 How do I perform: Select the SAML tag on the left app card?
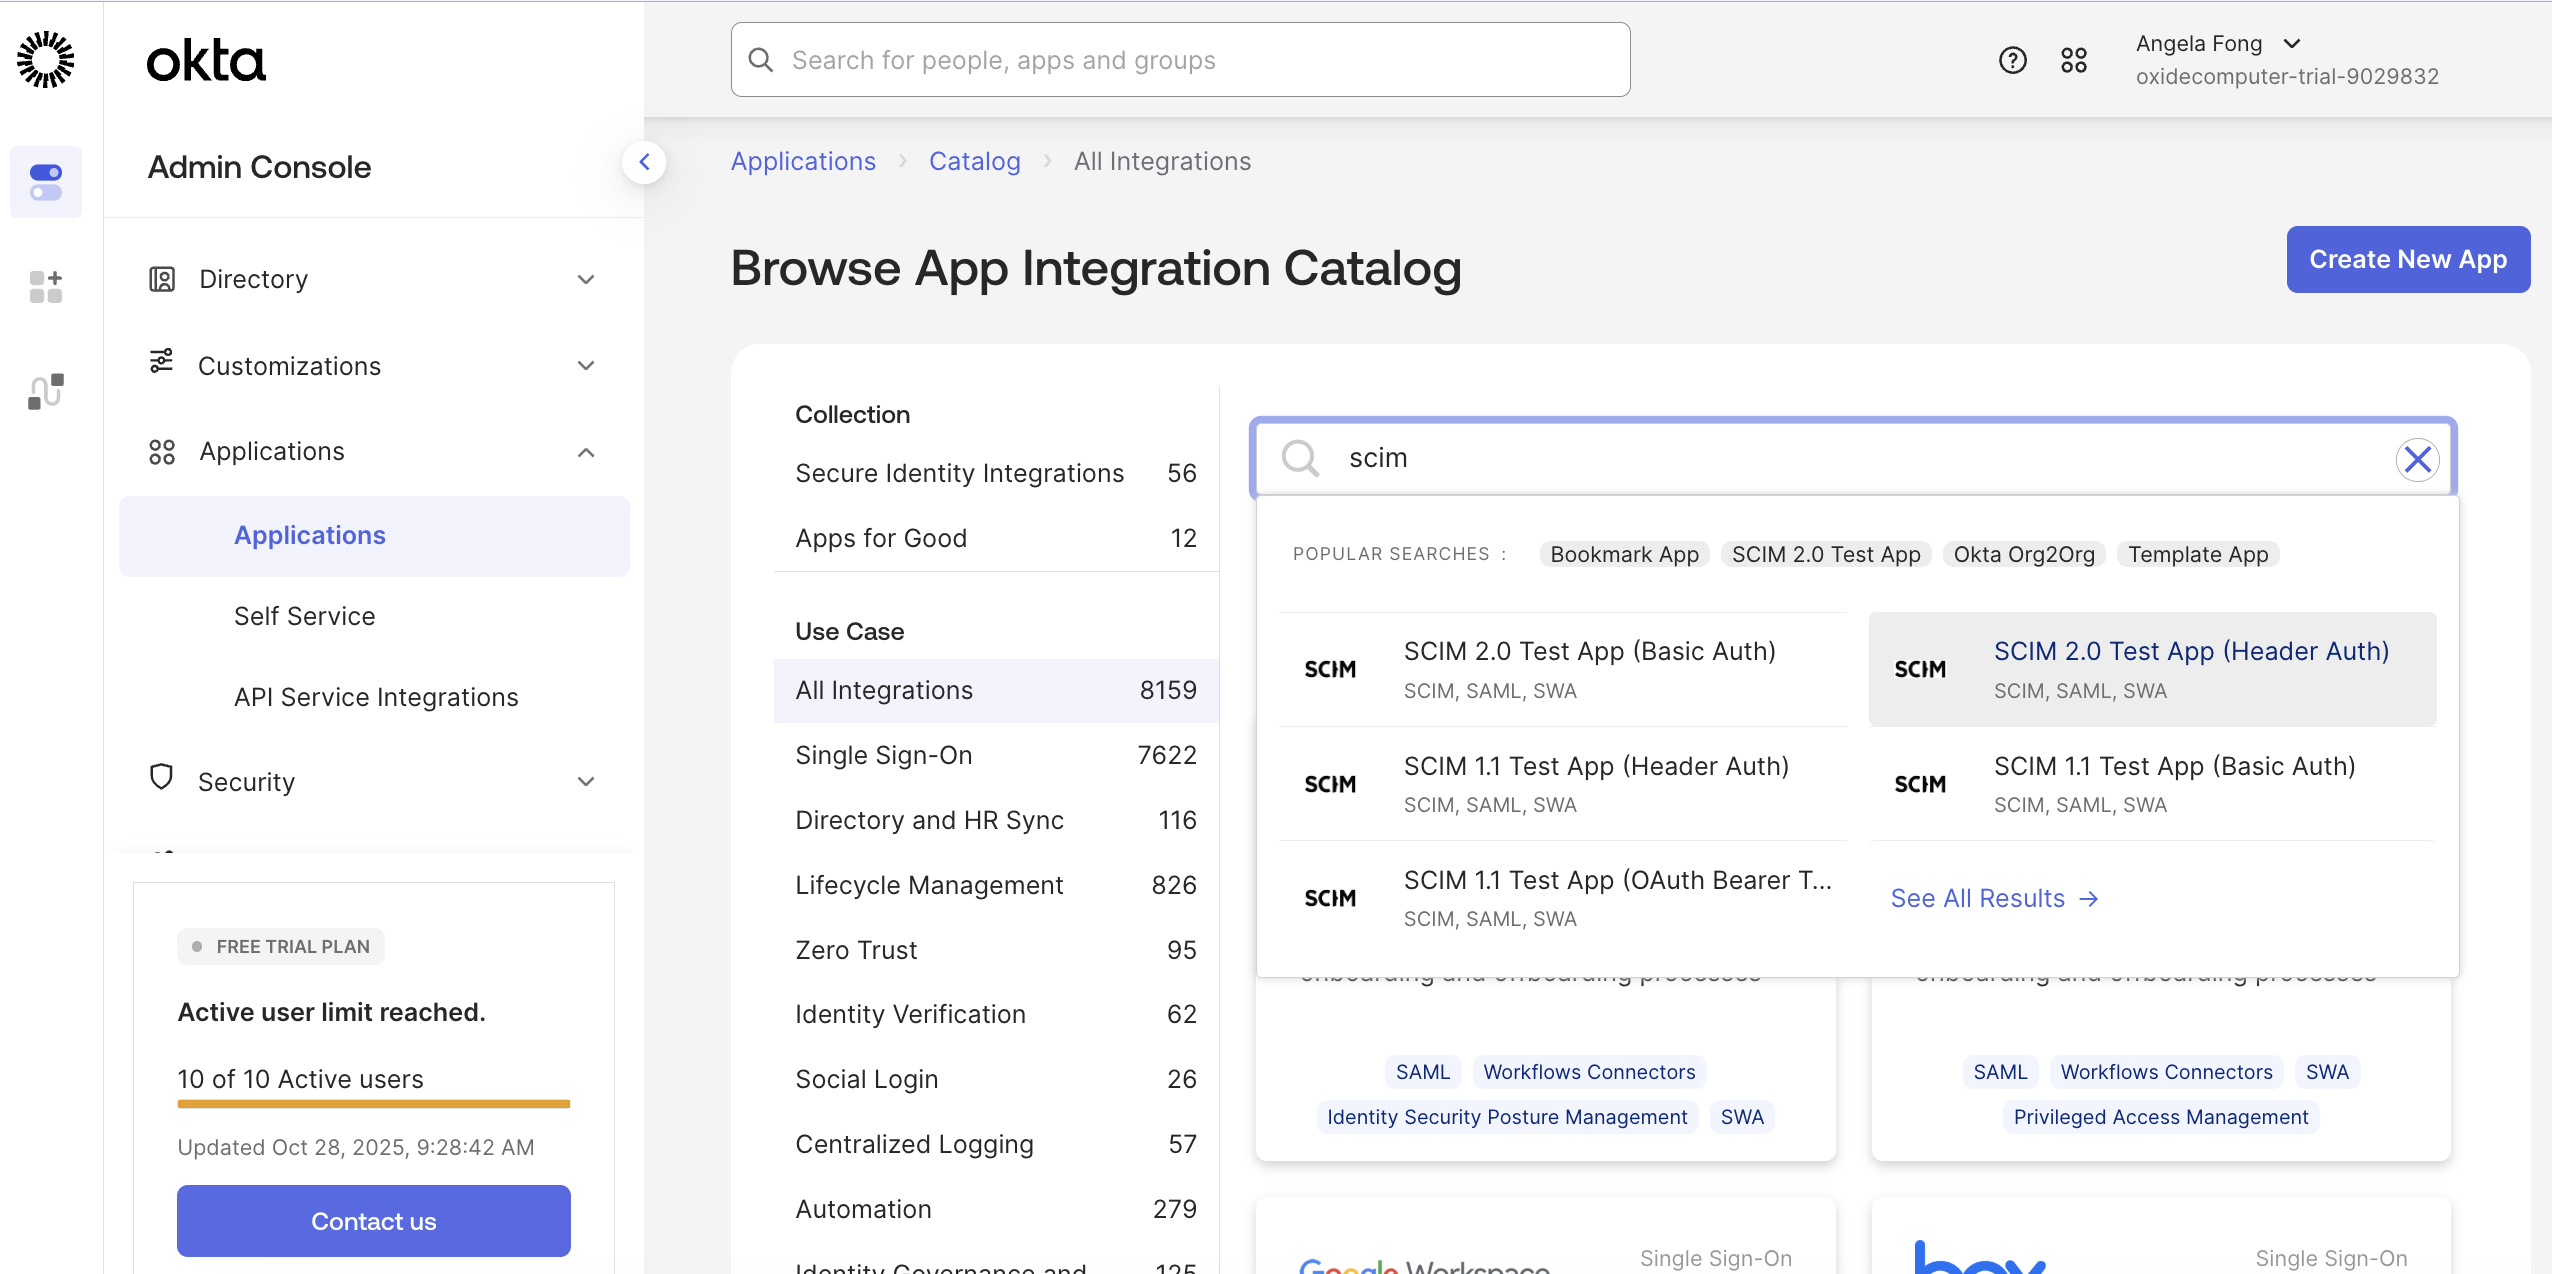(x=1422, y=1071)
